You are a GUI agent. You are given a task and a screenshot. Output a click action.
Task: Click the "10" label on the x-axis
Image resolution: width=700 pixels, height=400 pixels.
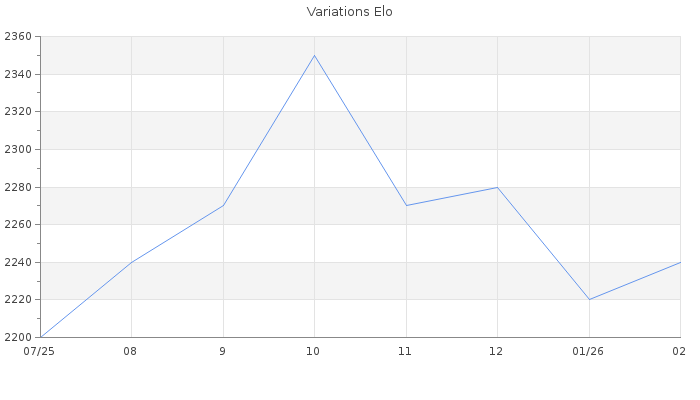[x=314, y=351]
